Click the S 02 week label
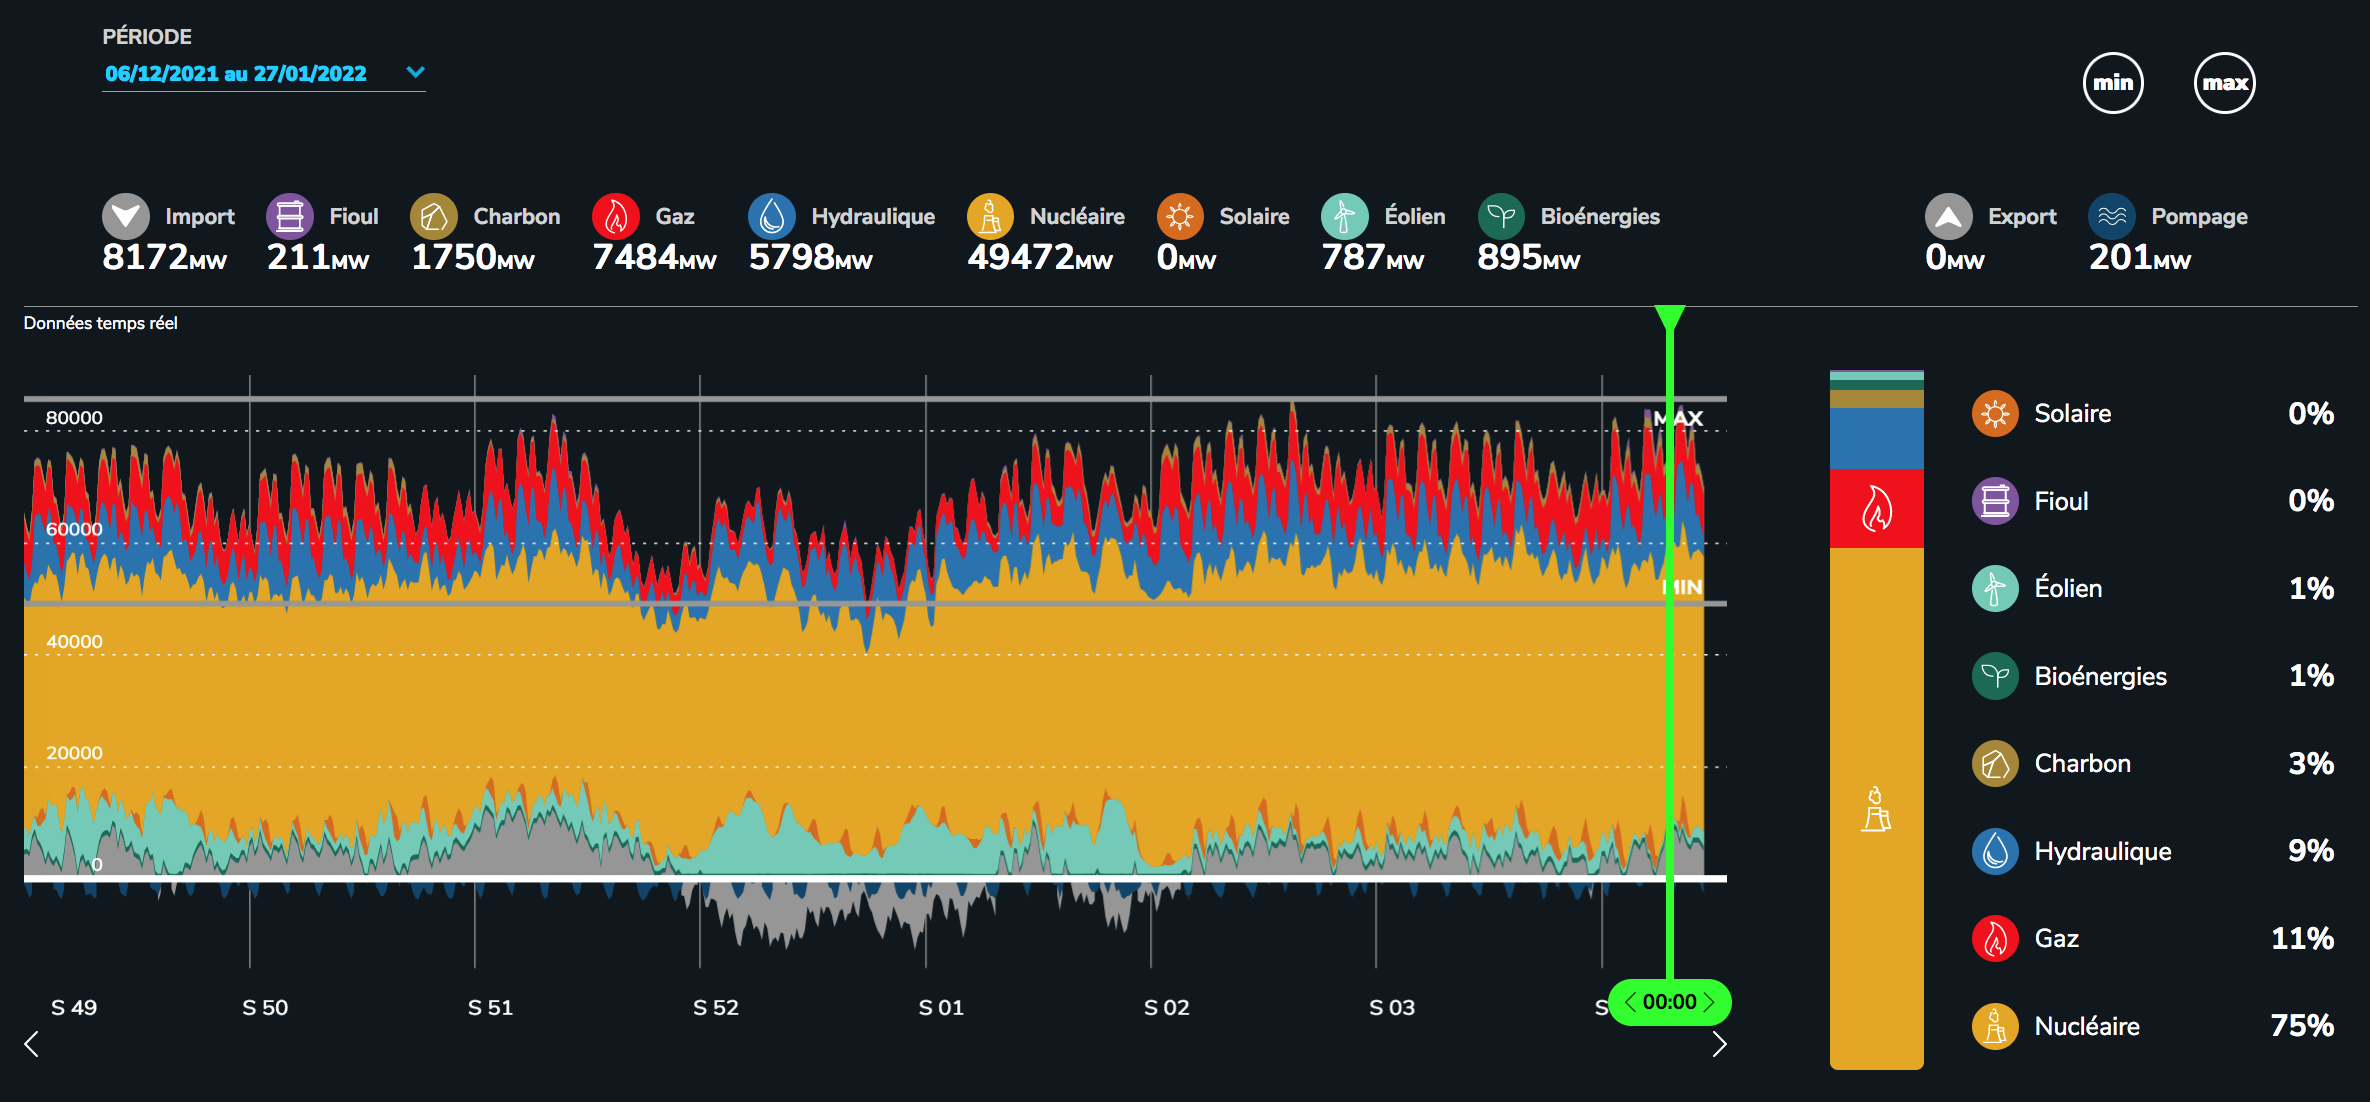2370x1102 pixels. (1167, 1007)
